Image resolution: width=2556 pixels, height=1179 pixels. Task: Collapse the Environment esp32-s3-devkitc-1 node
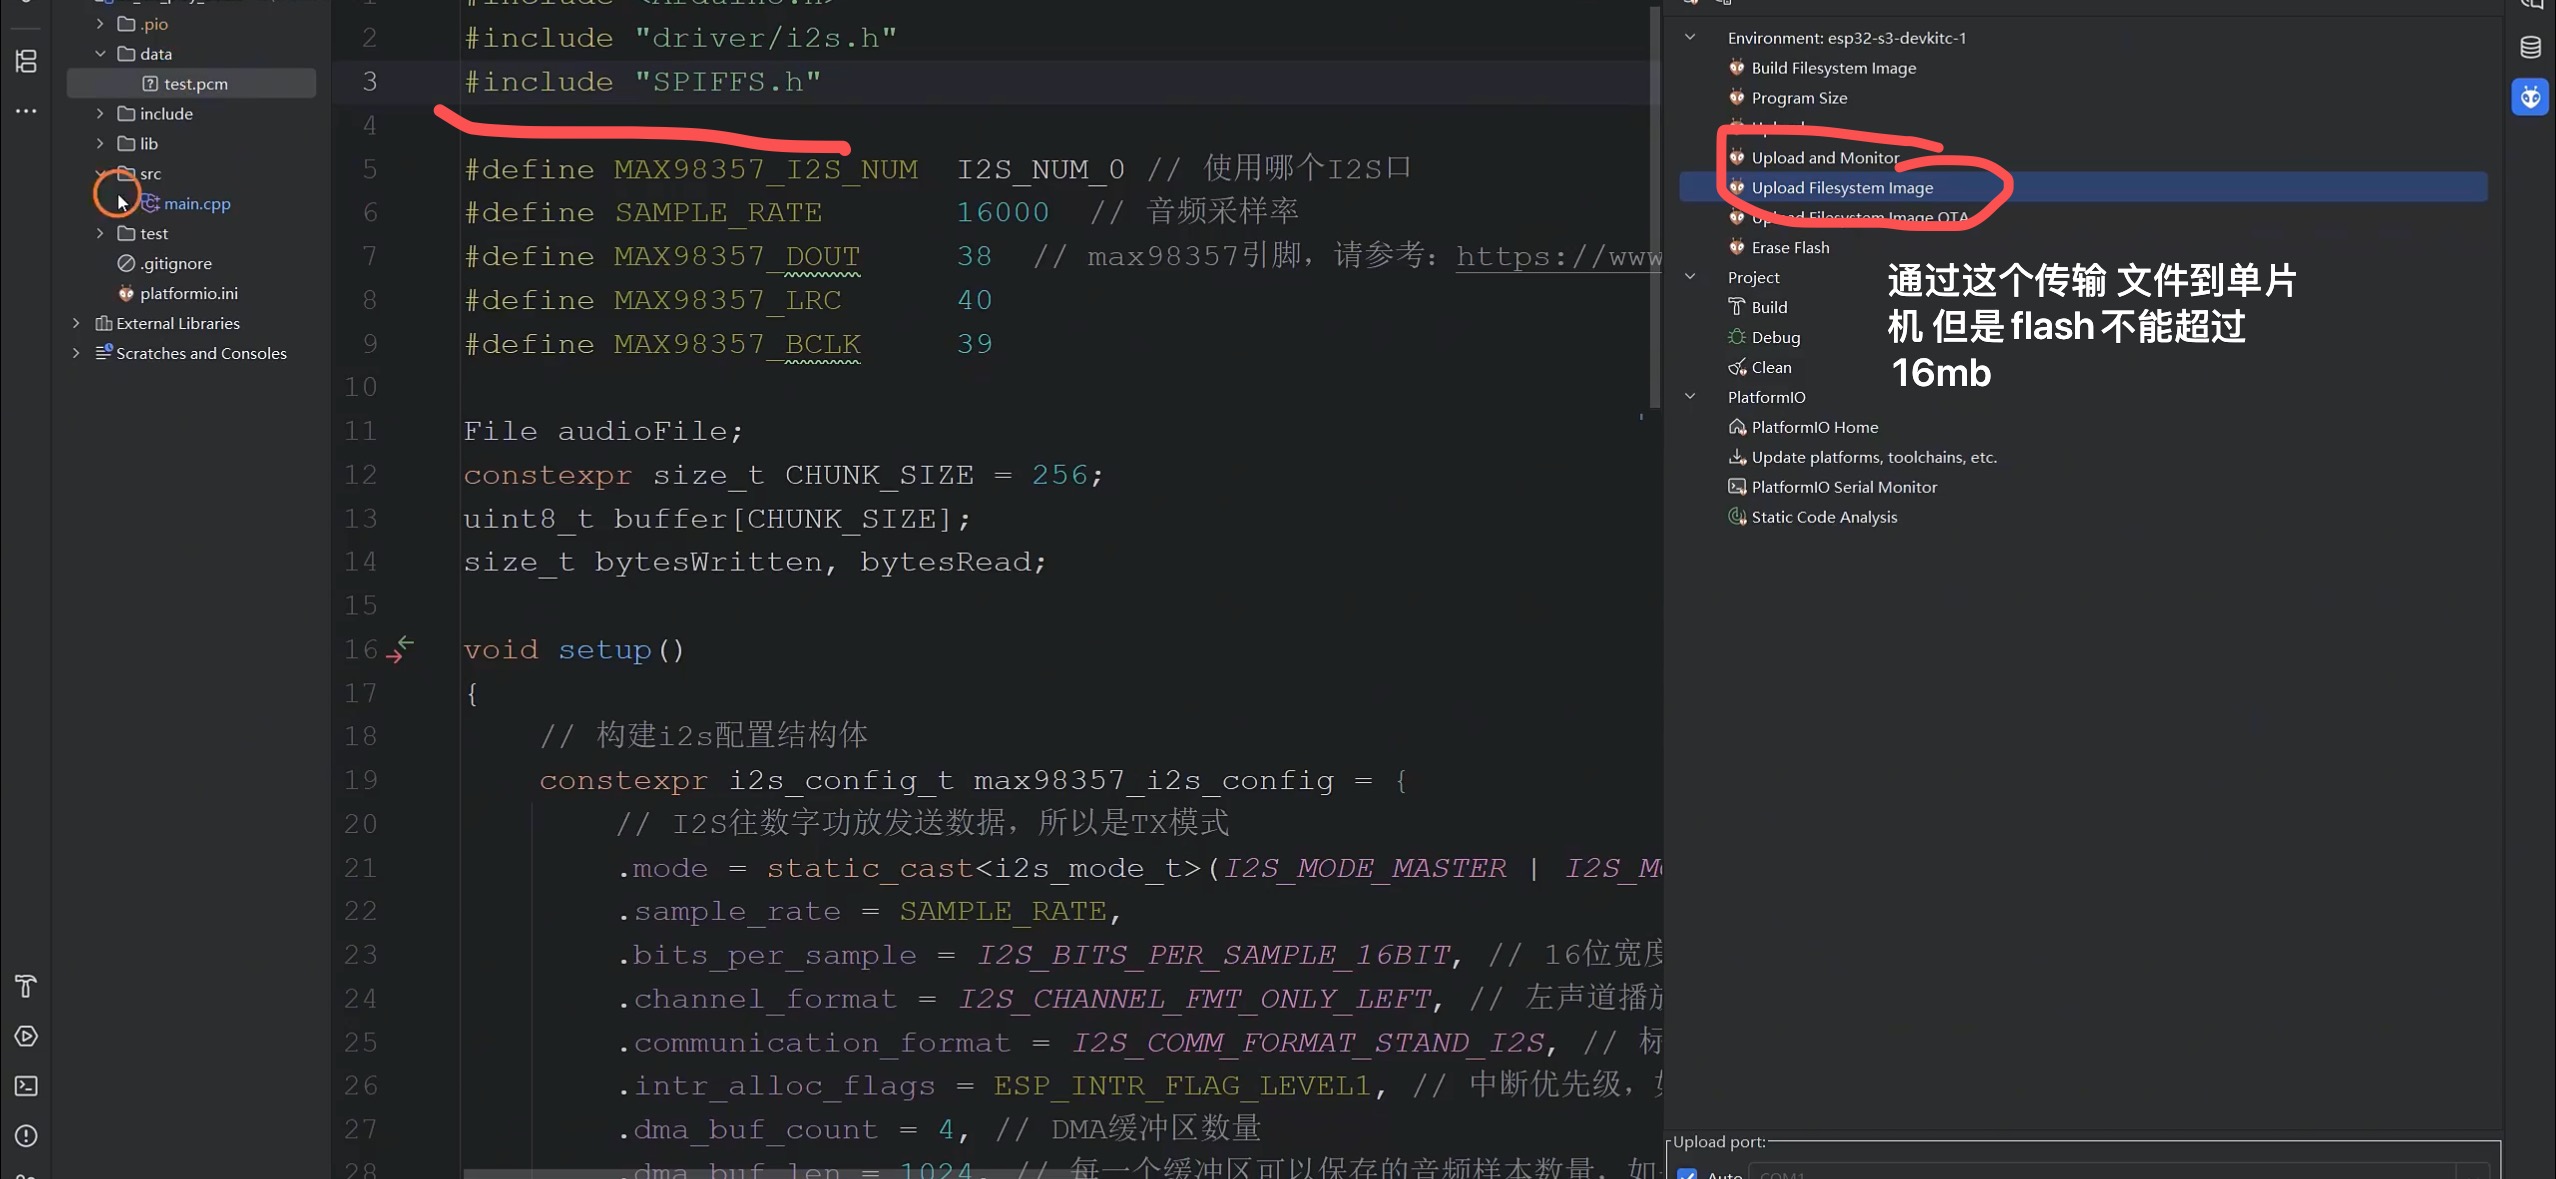coord(1690,38)
